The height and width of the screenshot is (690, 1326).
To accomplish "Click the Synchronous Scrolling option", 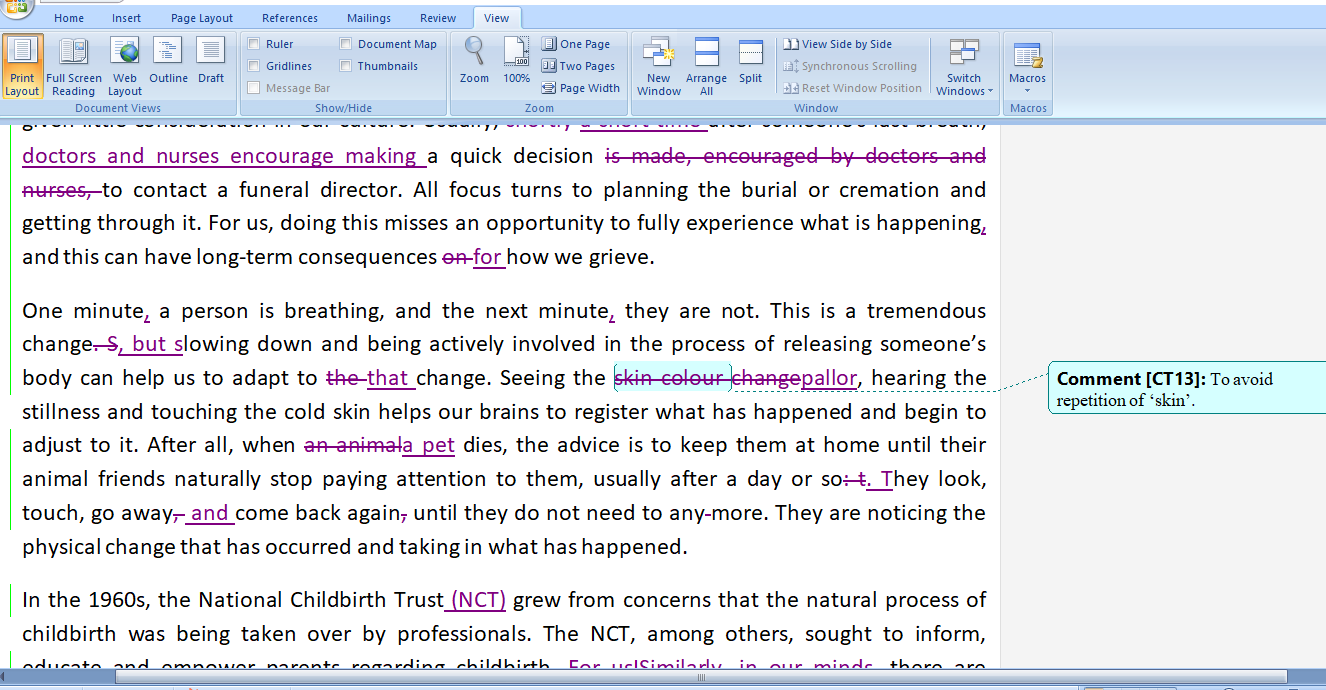I will coord(850,66).
